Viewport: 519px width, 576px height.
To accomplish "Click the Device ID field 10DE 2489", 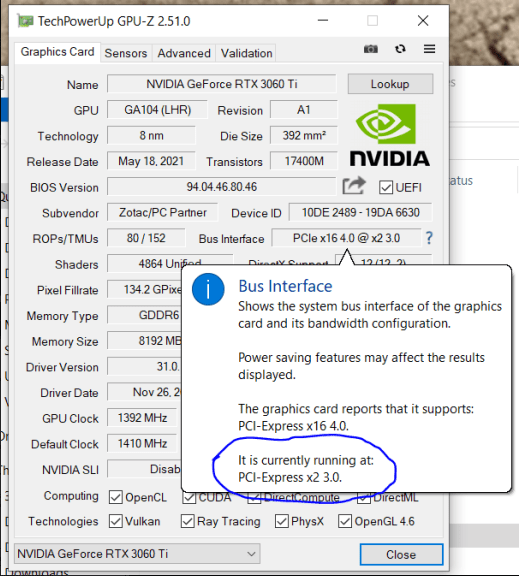I will [x=360, y=212].
